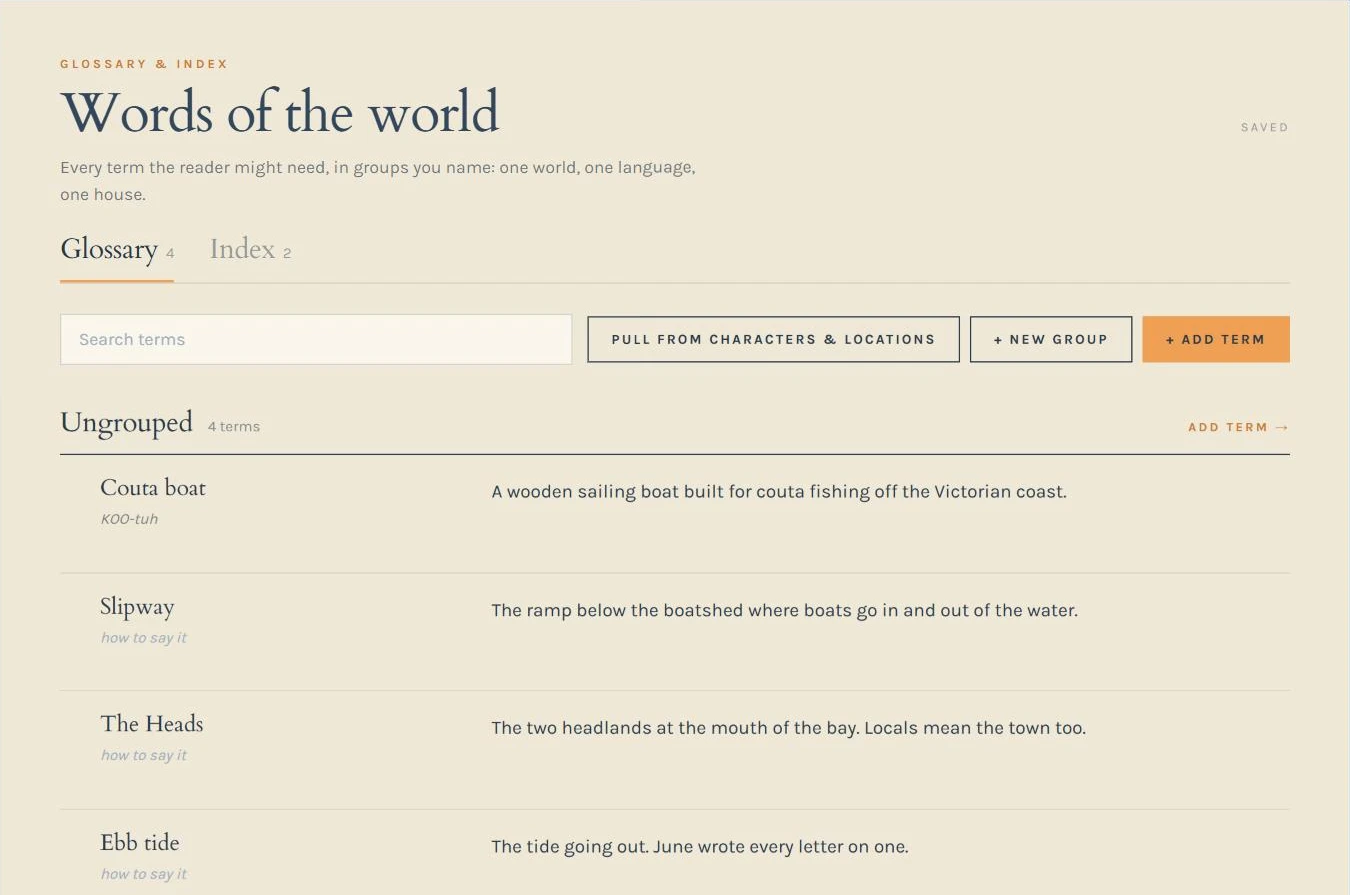Click the Glossary & Index breadcrumb label
The image size is (1350, 895).
coord(144,64)
